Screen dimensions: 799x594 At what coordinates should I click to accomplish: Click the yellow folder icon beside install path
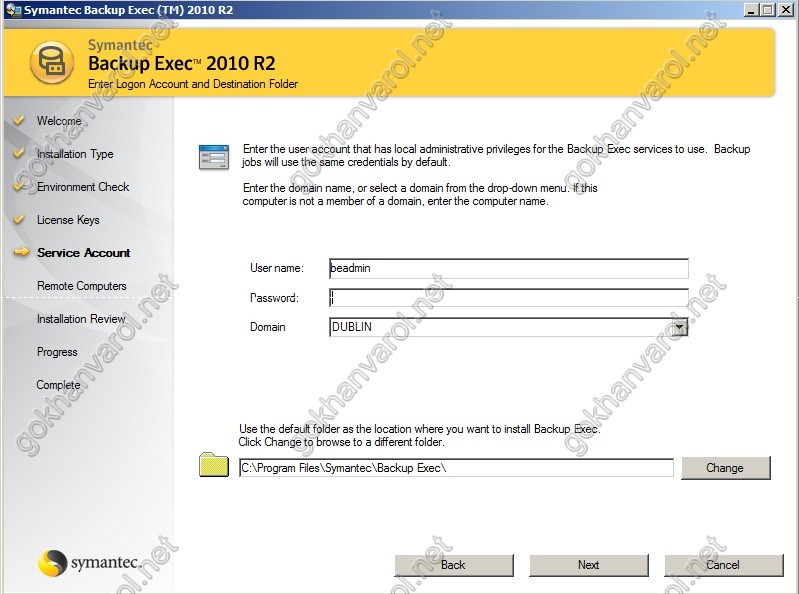point(214,466)
